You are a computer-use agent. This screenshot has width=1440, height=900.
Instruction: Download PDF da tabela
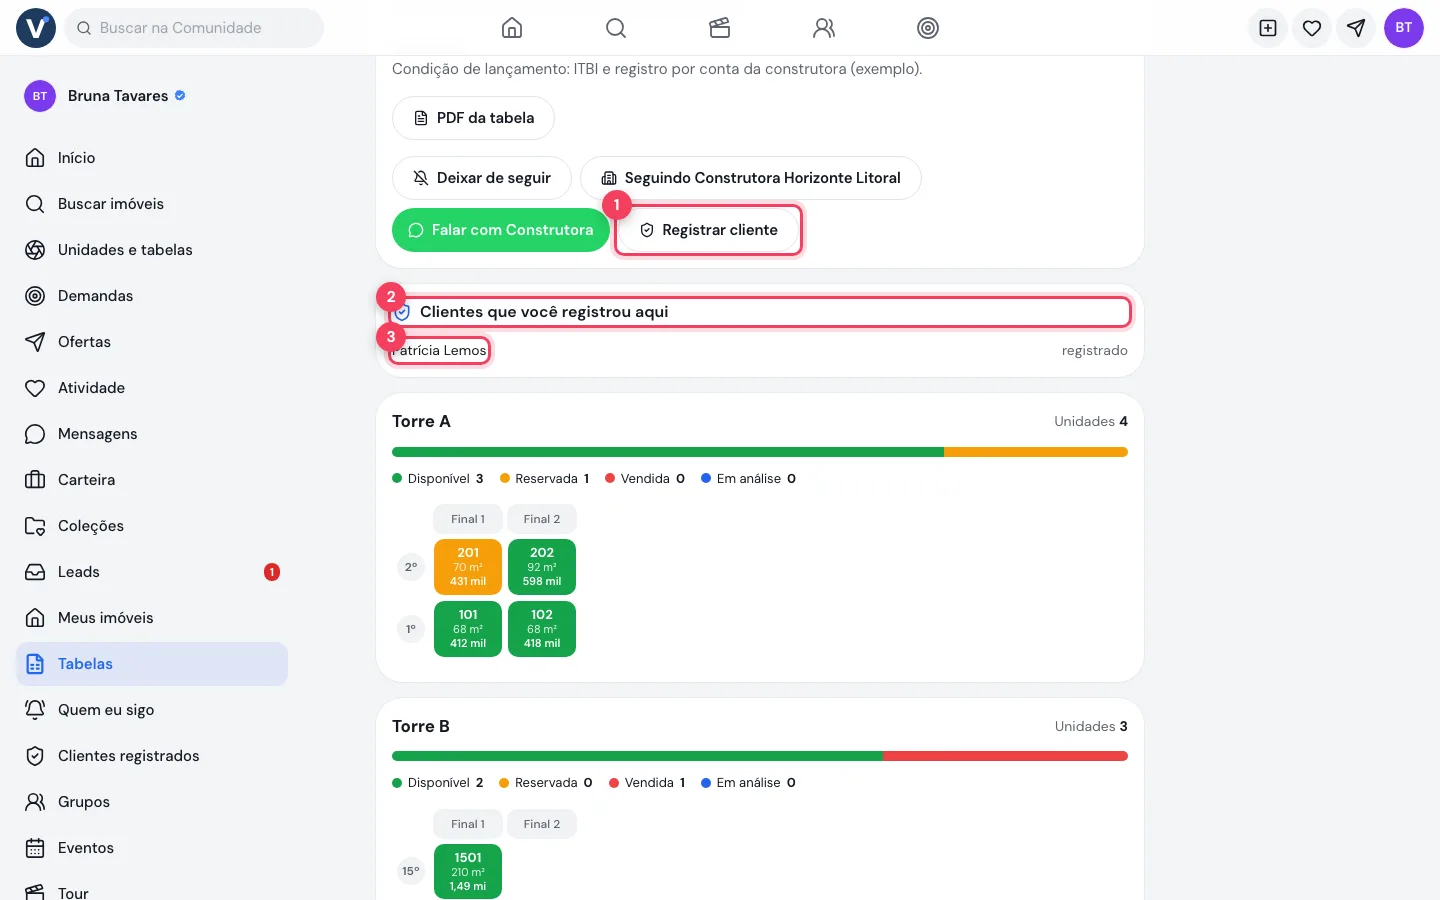(473, 118)
